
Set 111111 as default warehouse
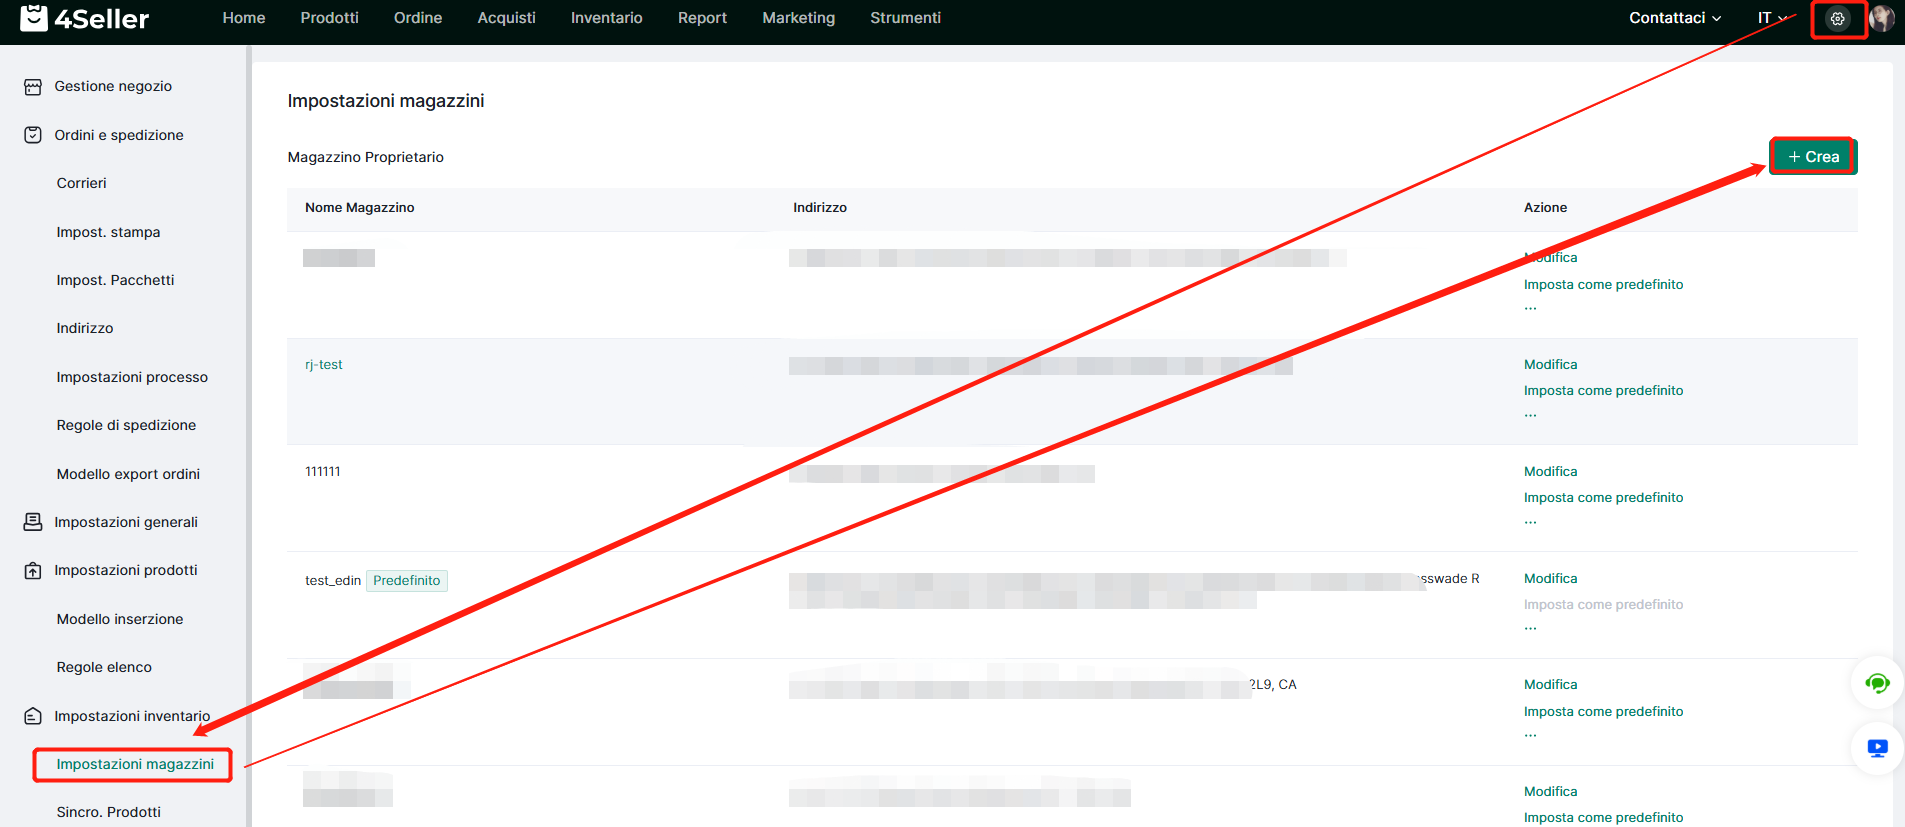pos(1603,498)
